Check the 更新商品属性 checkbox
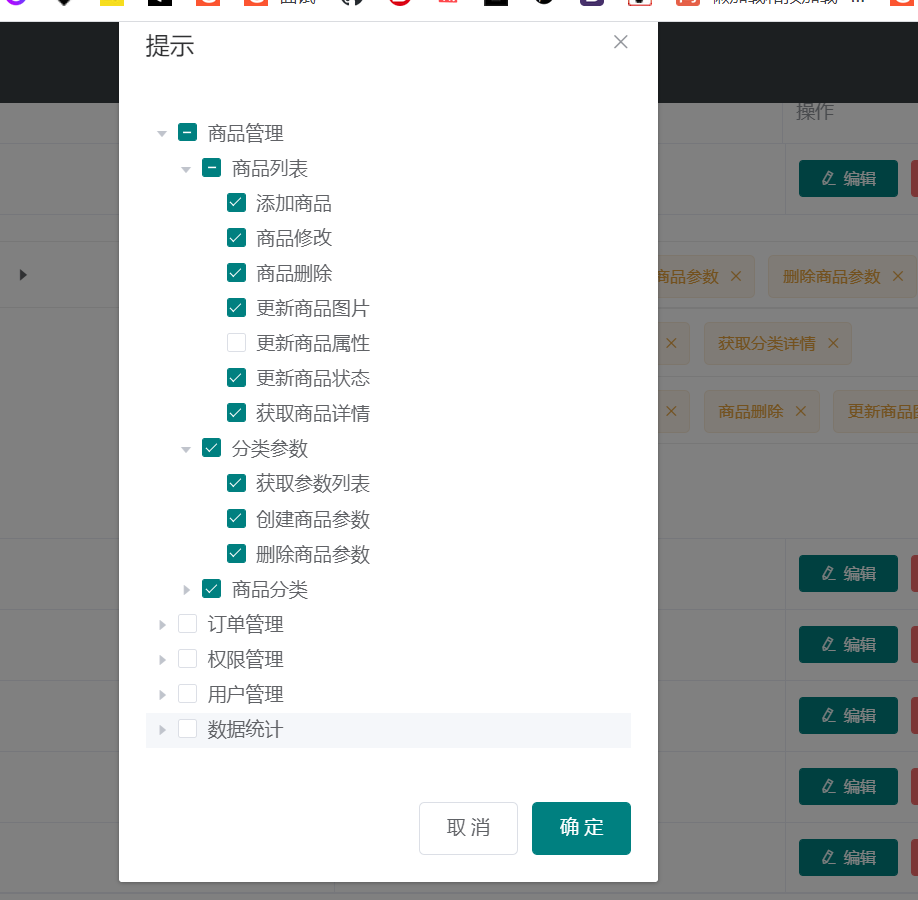918x900 pixels. pos(237,343)
